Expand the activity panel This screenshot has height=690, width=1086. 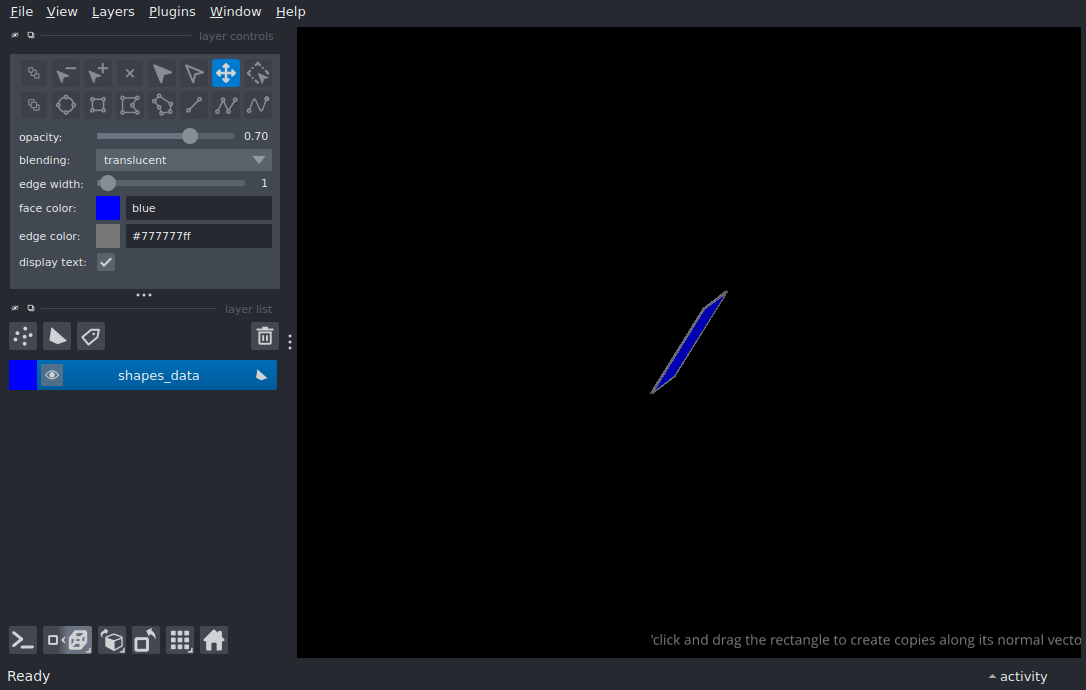tap(1018, 676)
